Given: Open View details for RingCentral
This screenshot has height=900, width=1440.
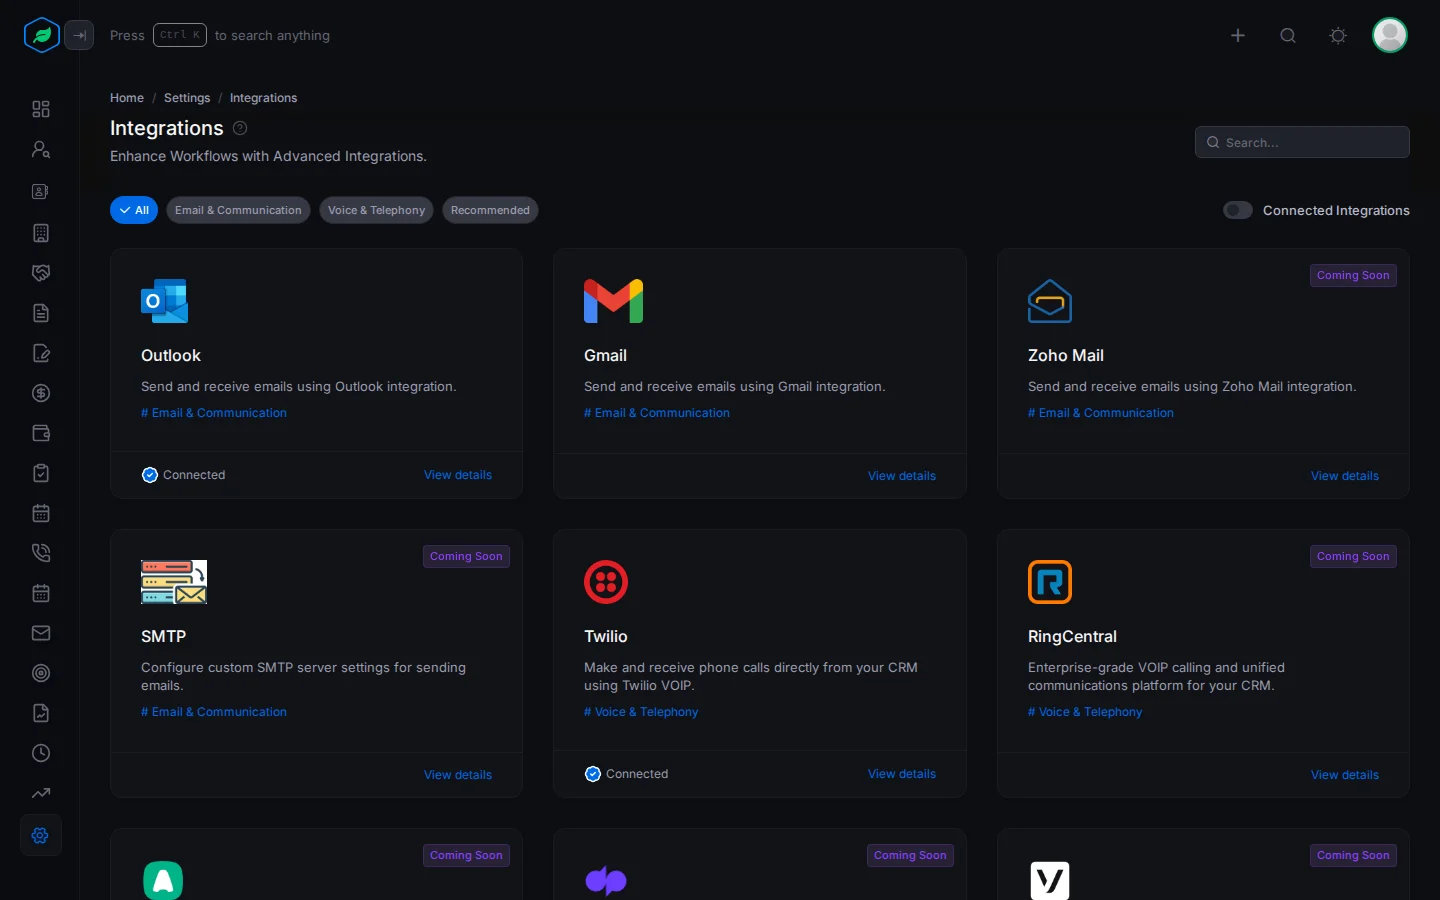Looking at the screenshot, I should pyautogui.click(x=1345, y=775).
